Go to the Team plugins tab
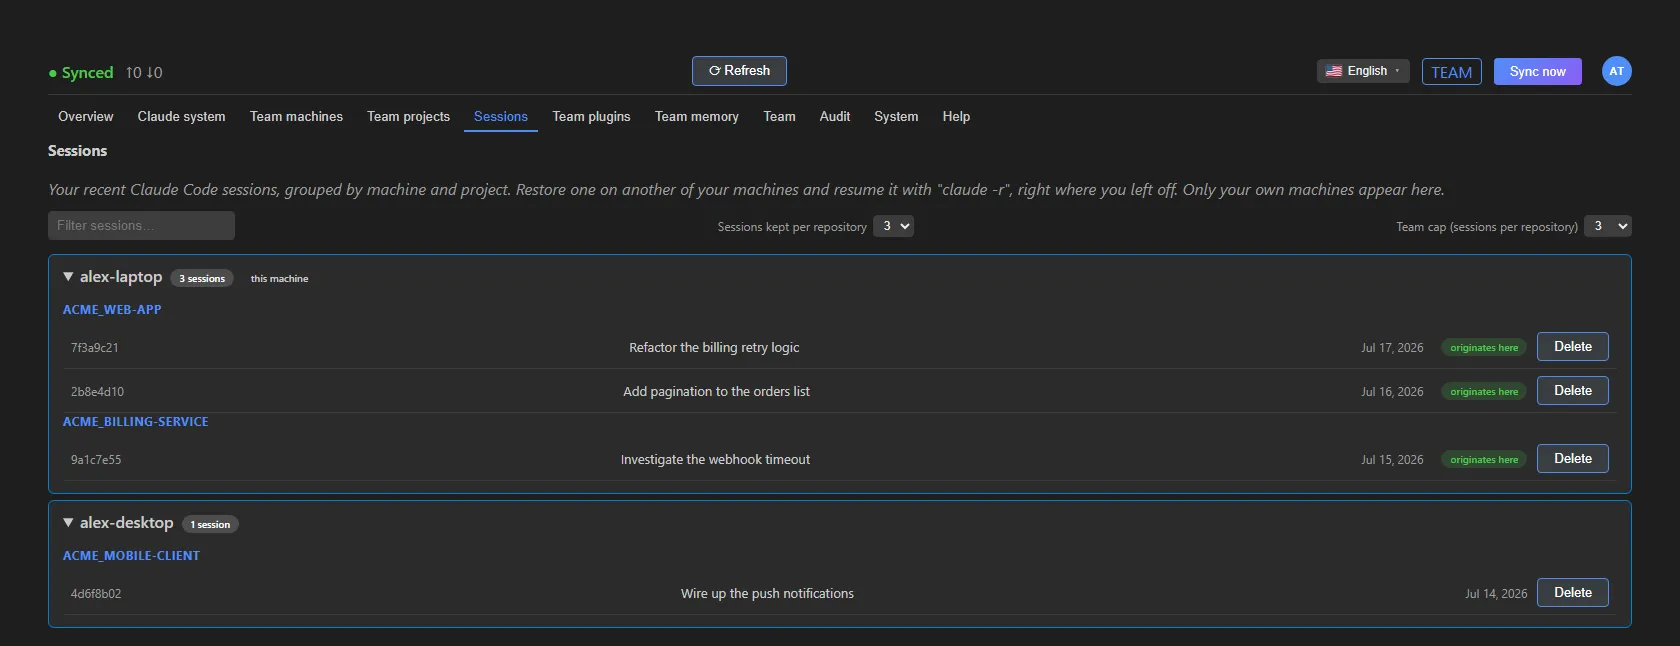Screen dimensions: 1680x646 [591, 117]
